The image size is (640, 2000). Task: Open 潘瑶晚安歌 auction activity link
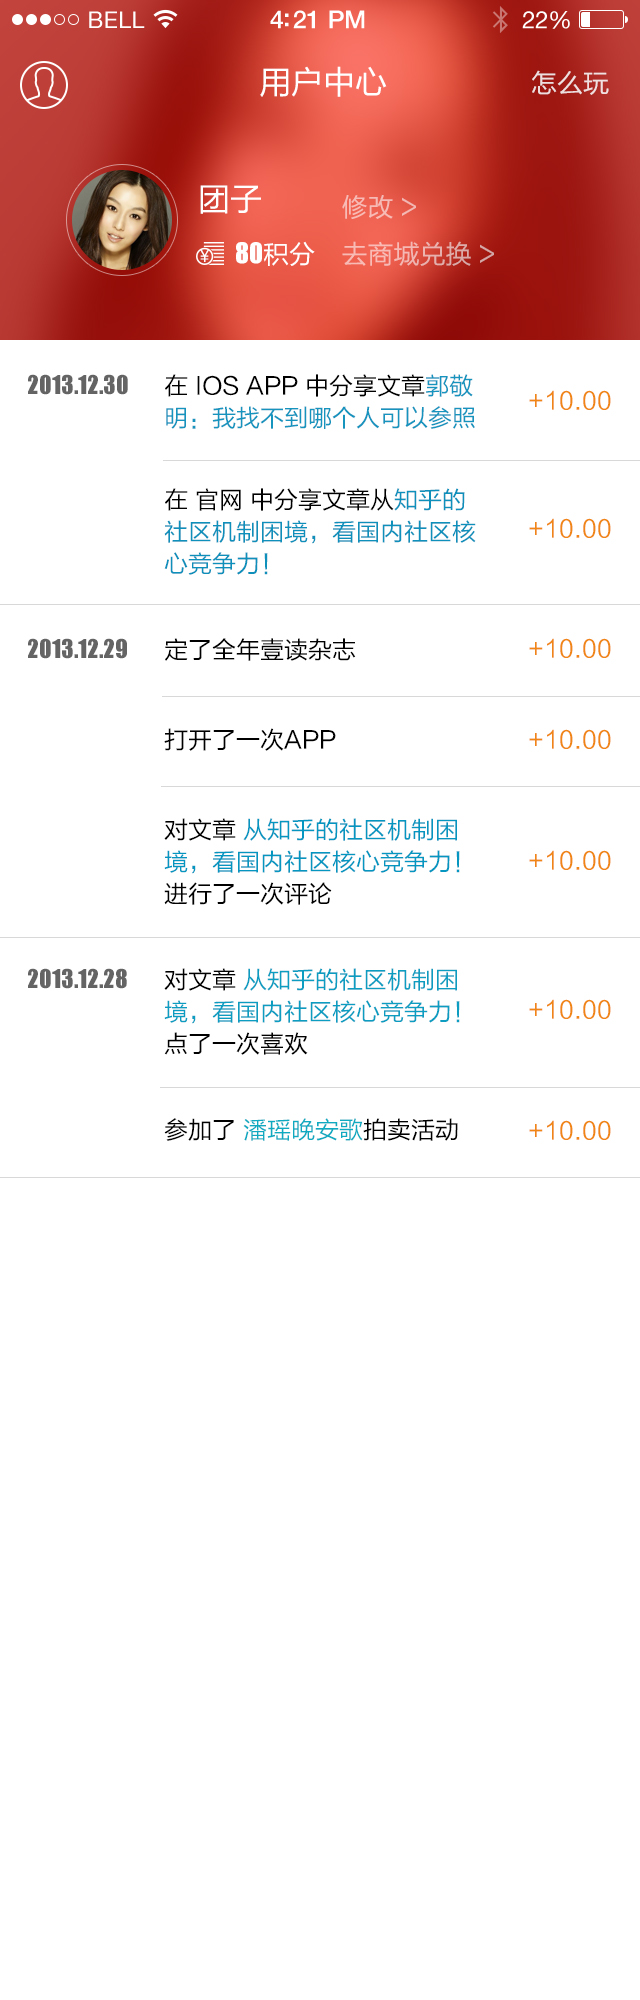(x=303, y=1130)
